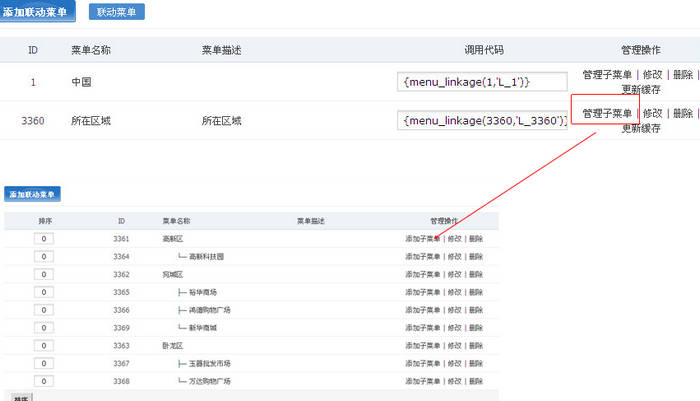
Task: Click 添加子菜单 for 高新区
Action: [x=422, y=239]
